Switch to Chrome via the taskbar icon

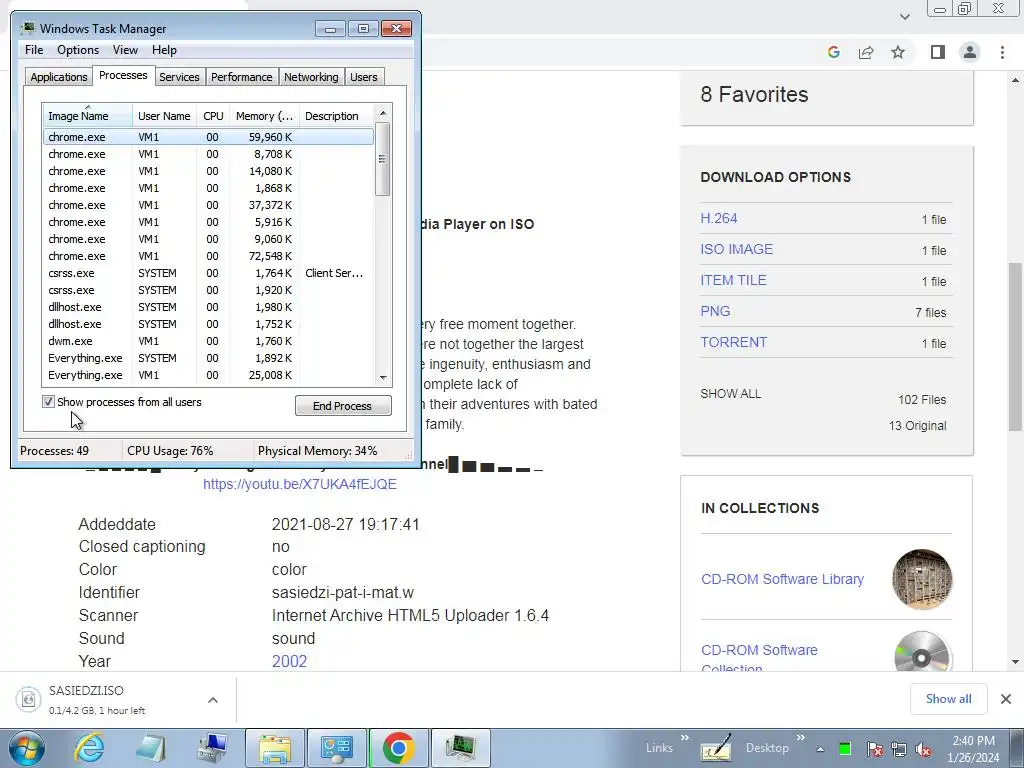point(399,748)
